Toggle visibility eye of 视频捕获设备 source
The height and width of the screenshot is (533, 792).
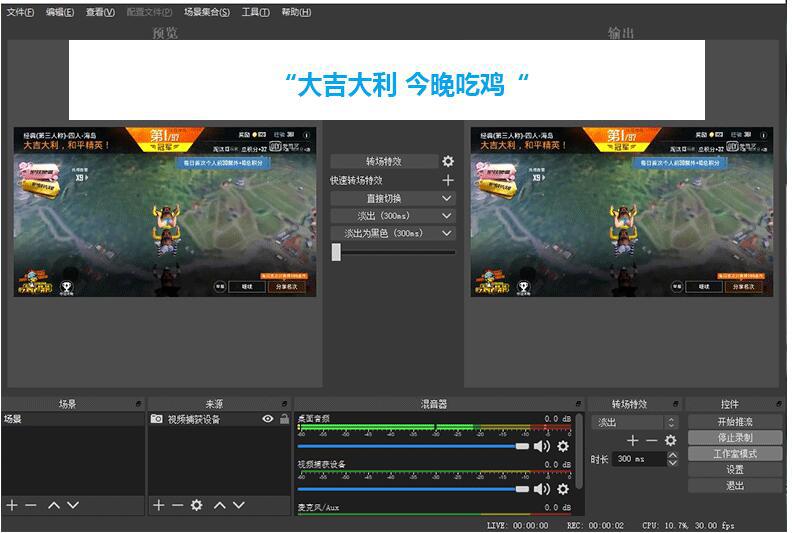coord(268,419)
